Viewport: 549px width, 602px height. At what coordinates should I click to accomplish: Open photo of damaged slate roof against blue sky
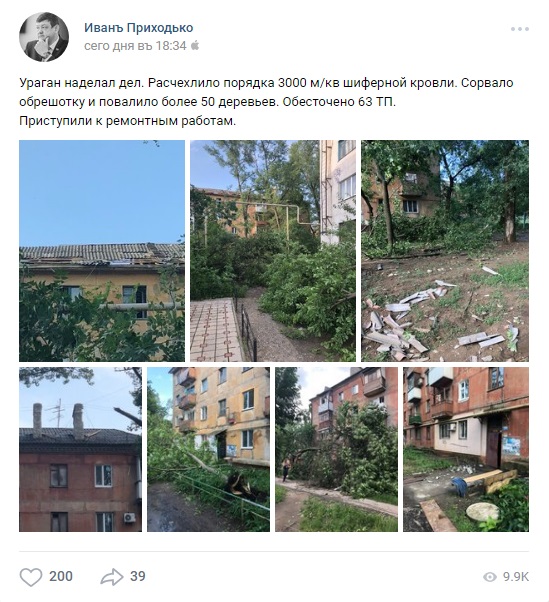(x=102, y=251)
